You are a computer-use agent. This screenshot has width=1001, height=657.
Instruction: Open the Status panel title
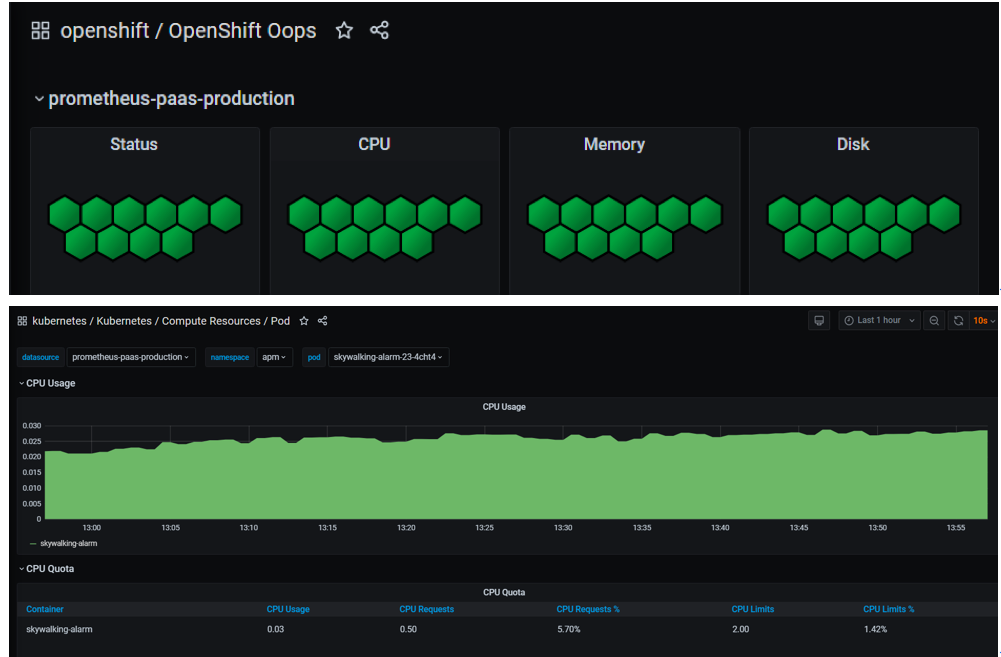(134, 144)
